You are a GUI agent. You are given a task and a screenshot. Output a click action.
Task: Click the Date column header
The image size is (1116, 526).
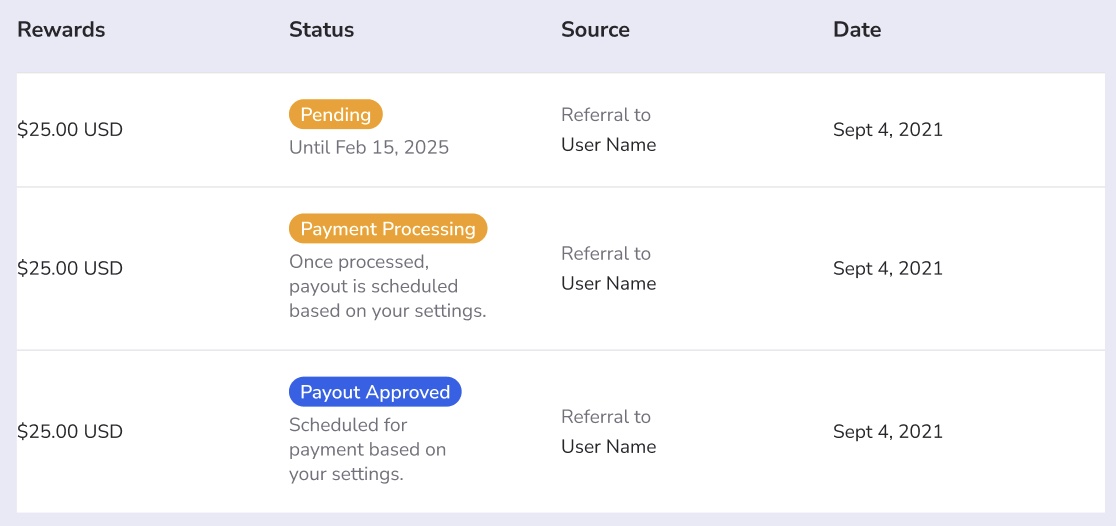click(x=857, y=30)
